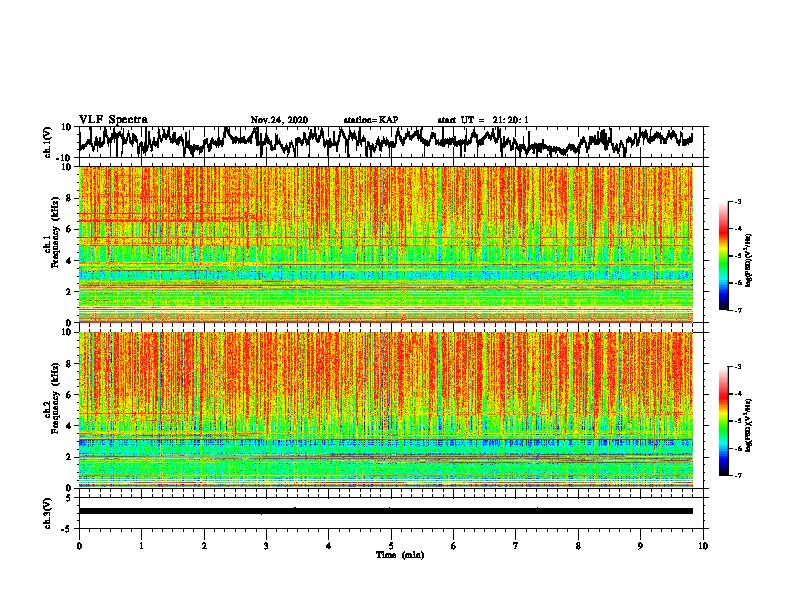The height and width of the screenshot is (612, 792).
Task: Click the ch.1 voltage waveform trace
Action: [x=386, y=141]
